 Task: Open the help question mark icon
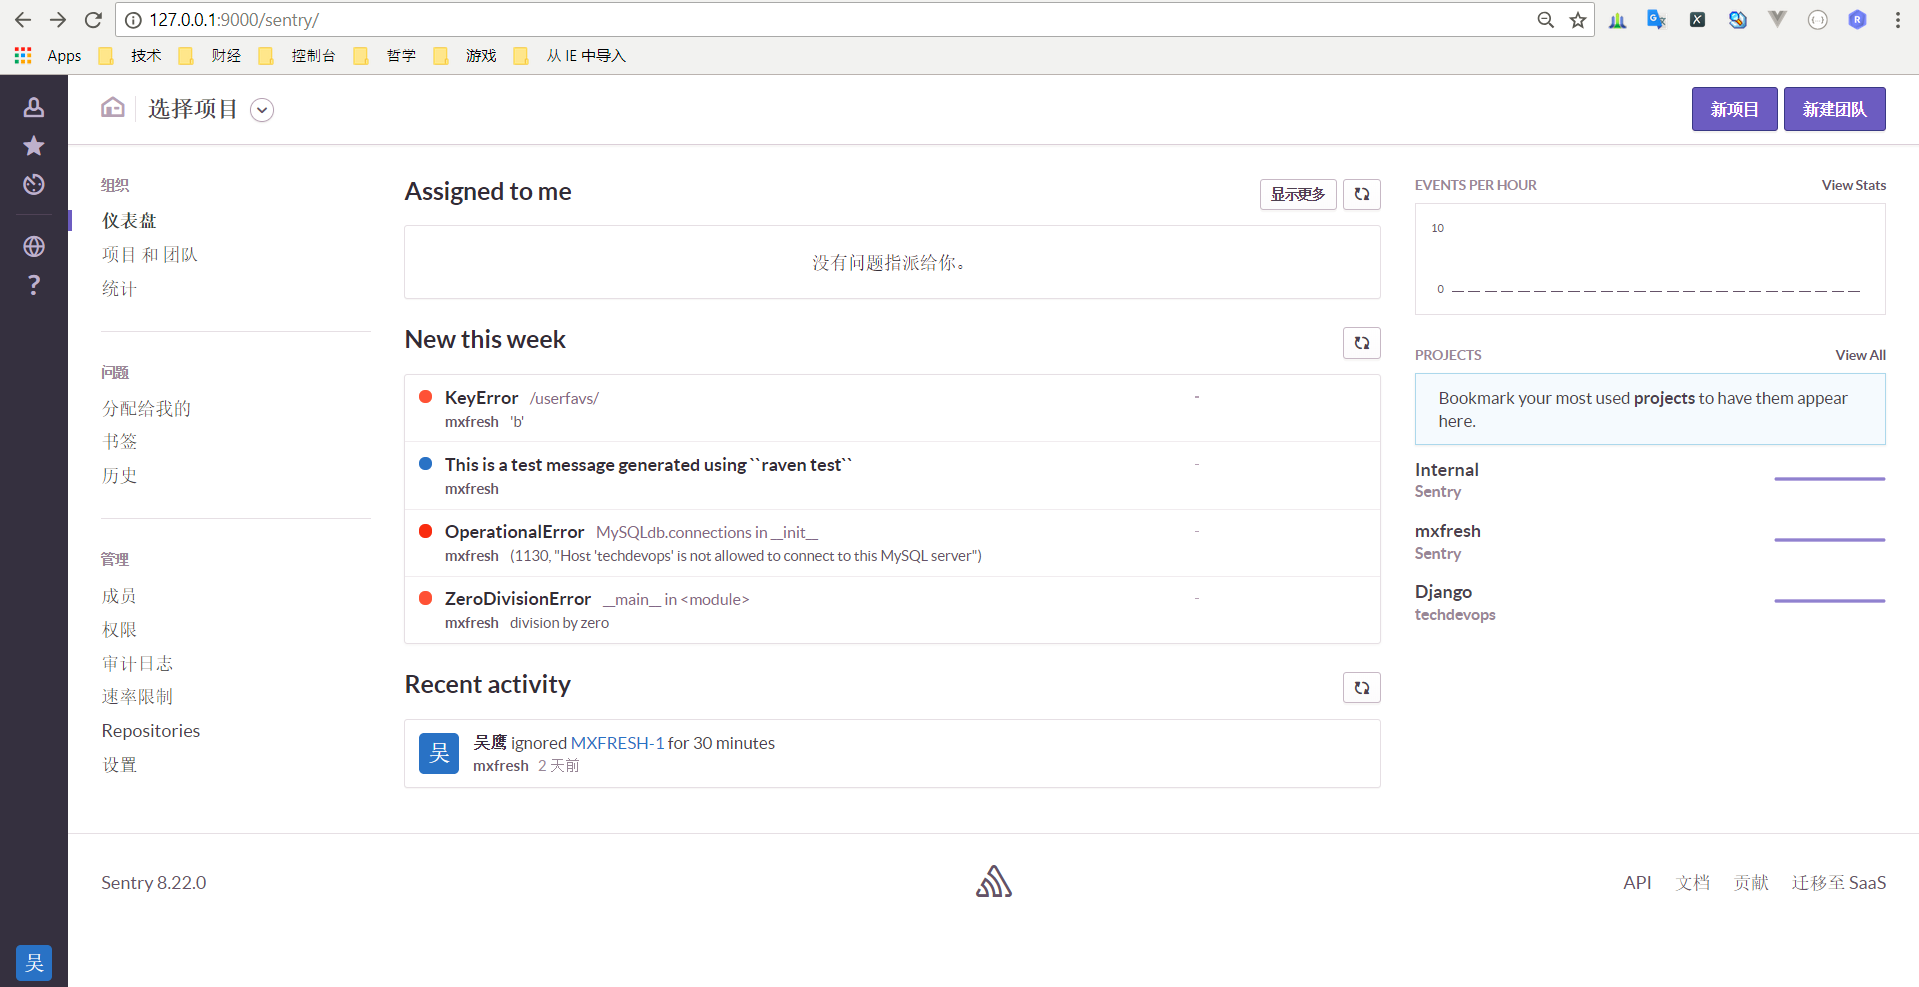click(x=34, y=285)
